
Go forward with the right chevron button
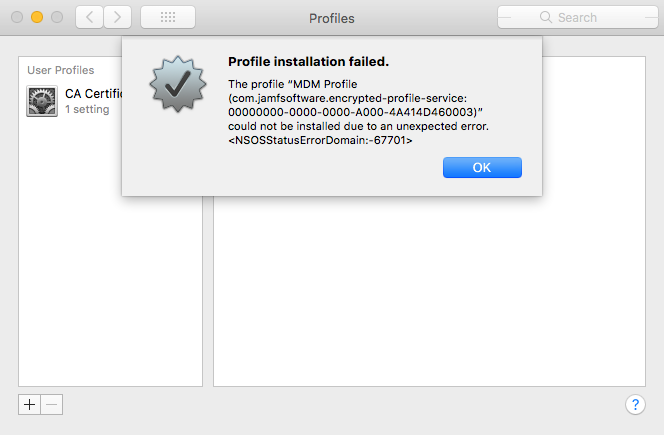click(x=117, y=17)
